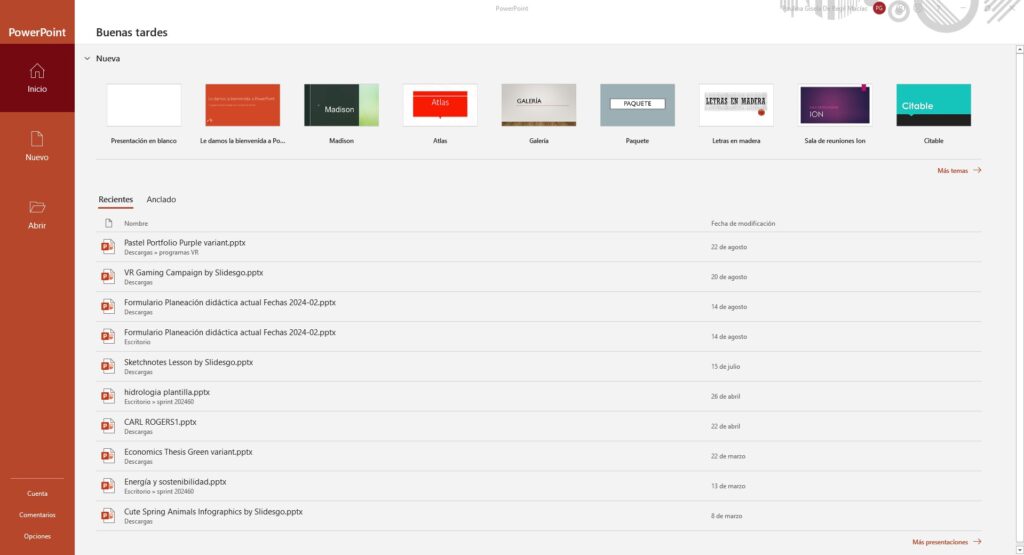
Task: Select the Recientes tab
Action: (115, 200)
